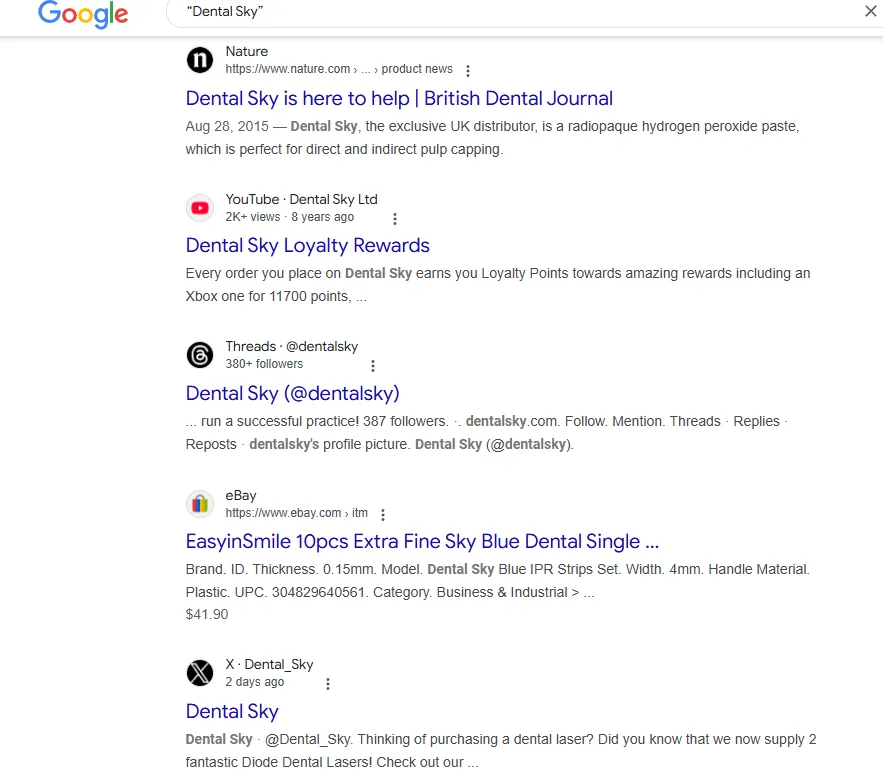Click the Nature source name text
883x780 pixels.
pyautogui.click(x=247, y=51)
